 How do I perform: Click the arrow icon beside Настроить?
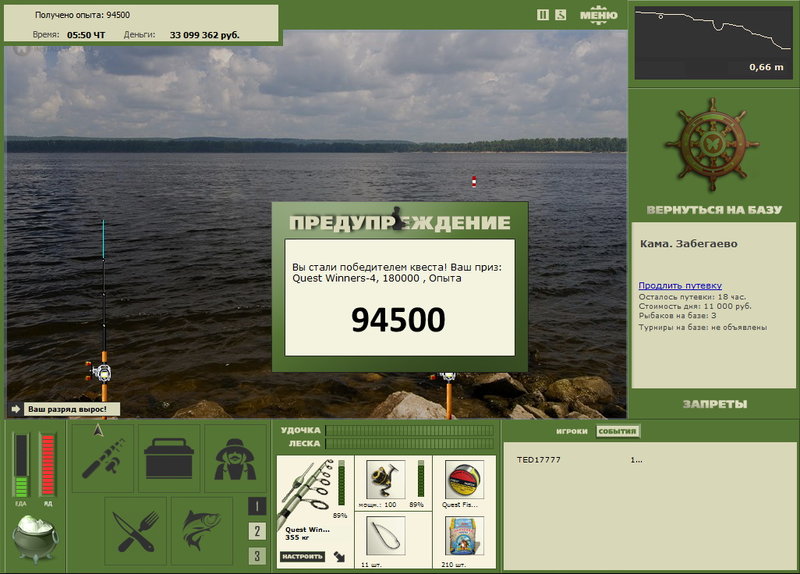point(339,557)
